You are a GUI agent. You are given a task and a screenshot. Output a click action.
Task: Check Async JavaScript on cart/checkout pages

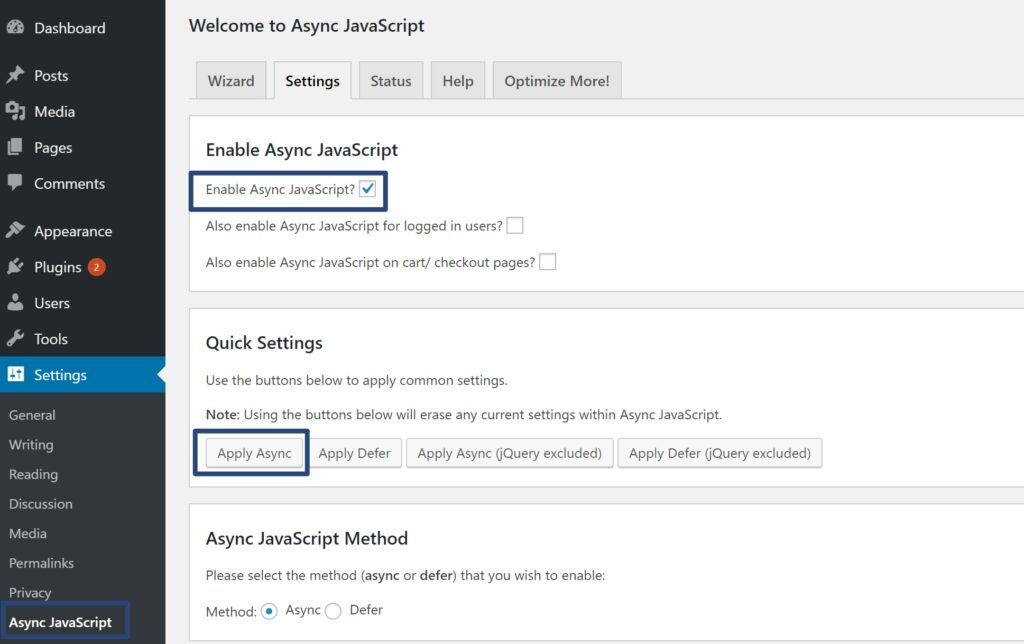pos(547,263)
